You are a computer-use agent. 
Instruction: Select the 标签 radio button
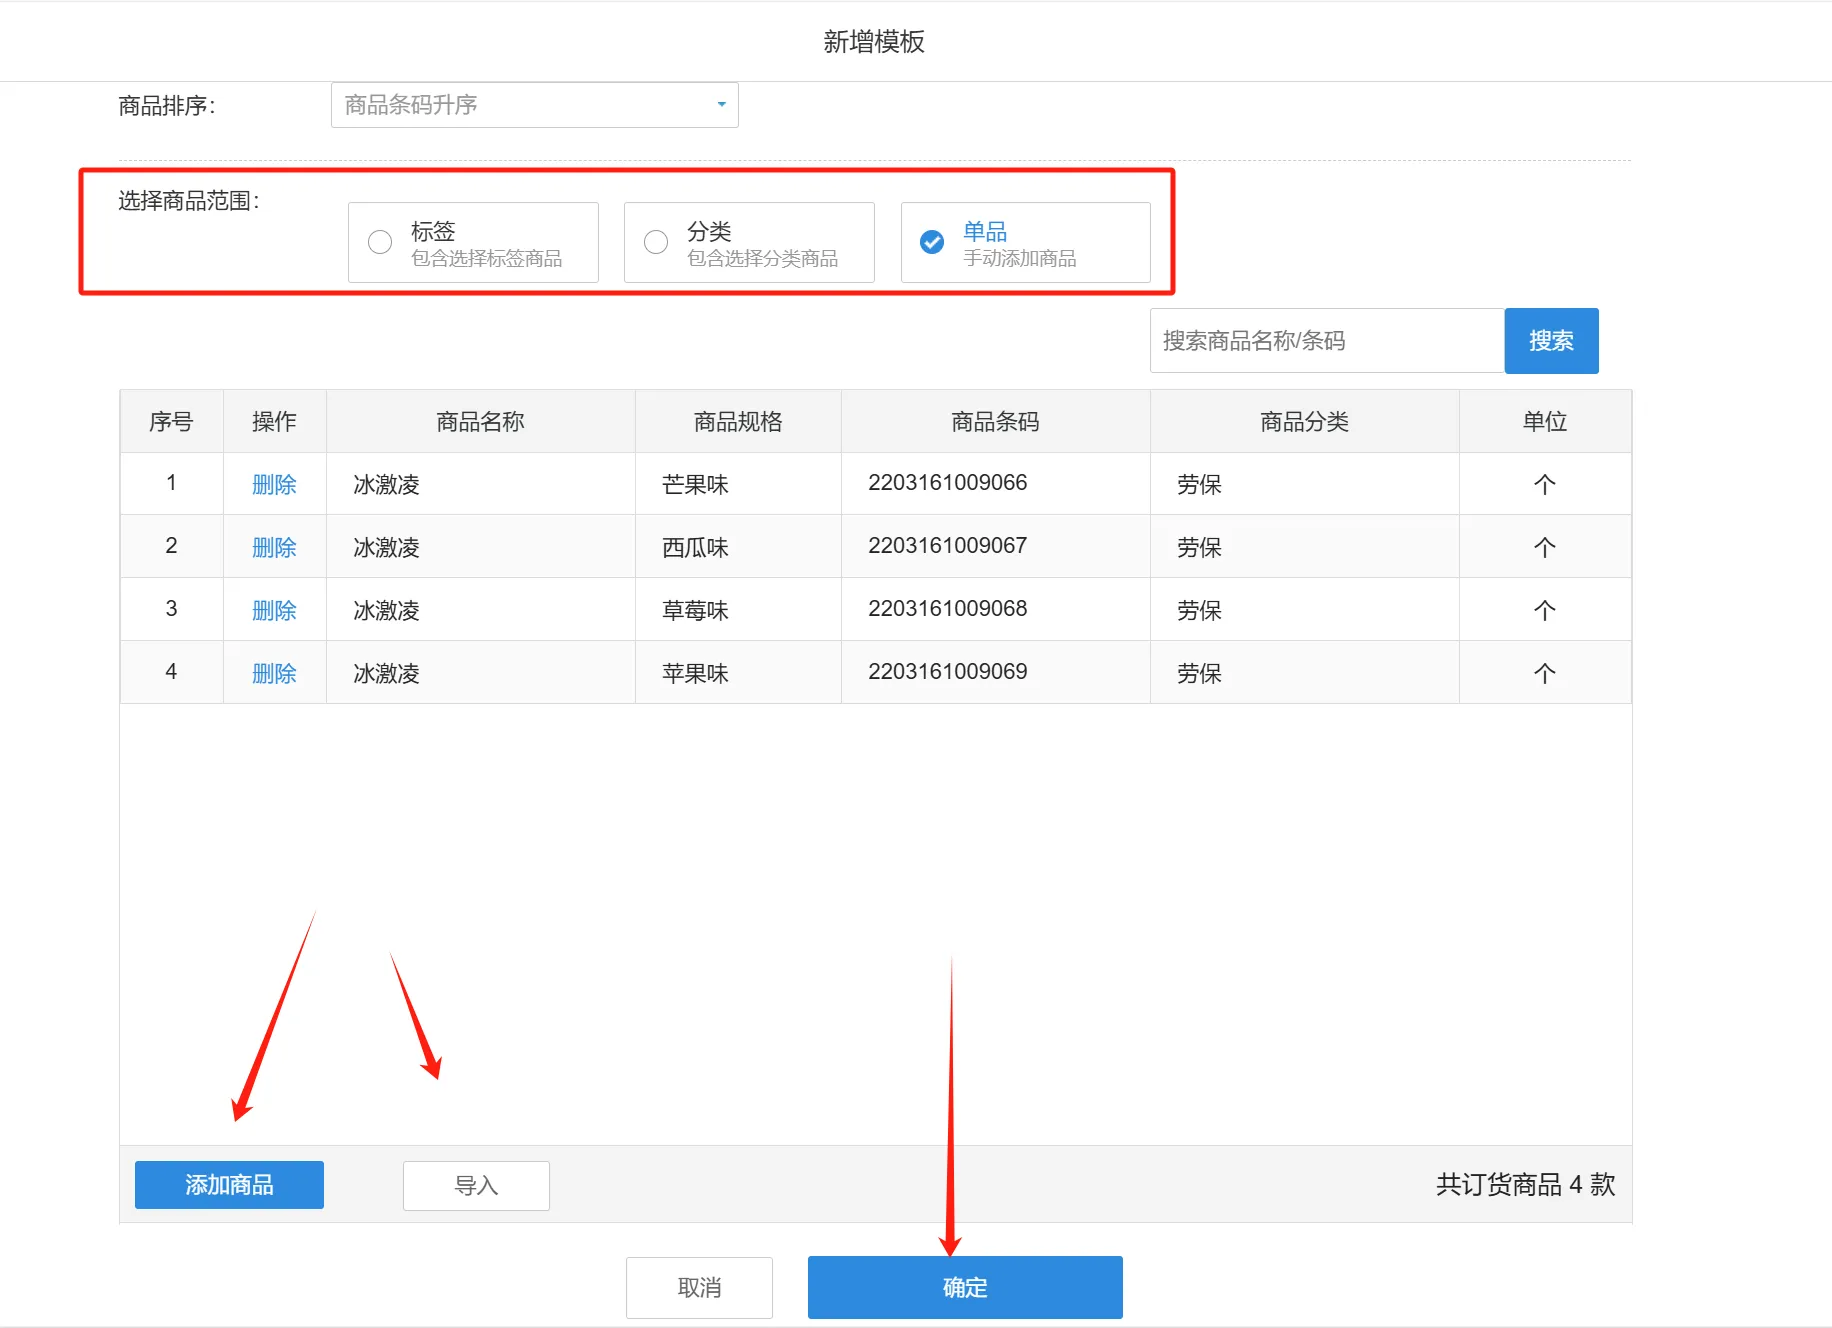pos(379,242)
